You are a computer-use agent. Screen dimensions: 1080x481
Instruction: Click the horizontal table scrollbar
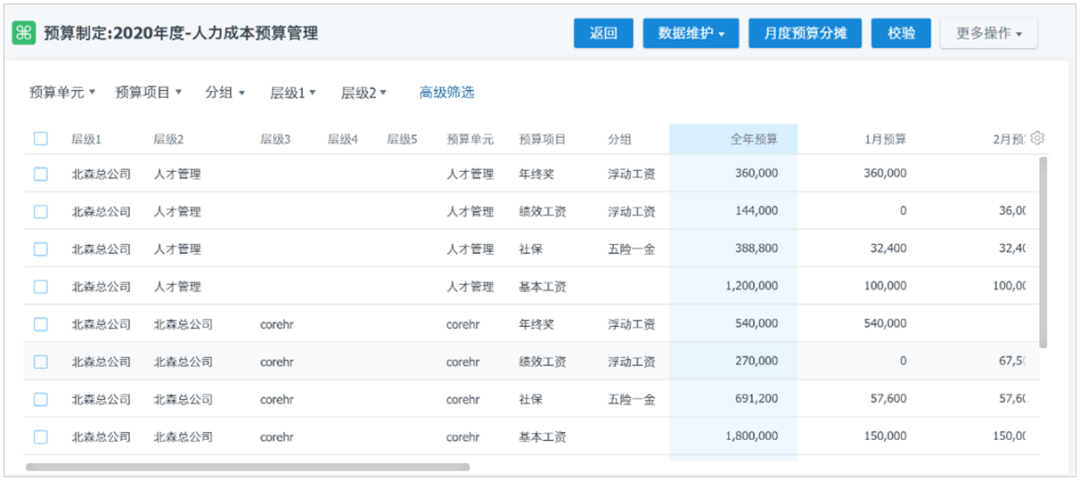coord(248,467)
